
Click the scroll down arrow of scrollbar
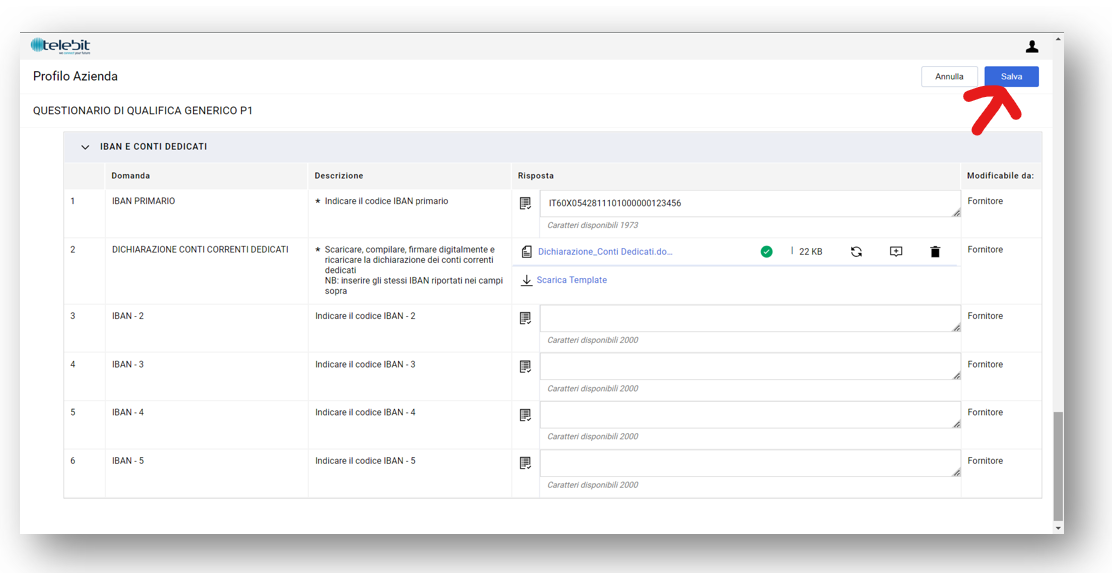(x=1058, y=528)
